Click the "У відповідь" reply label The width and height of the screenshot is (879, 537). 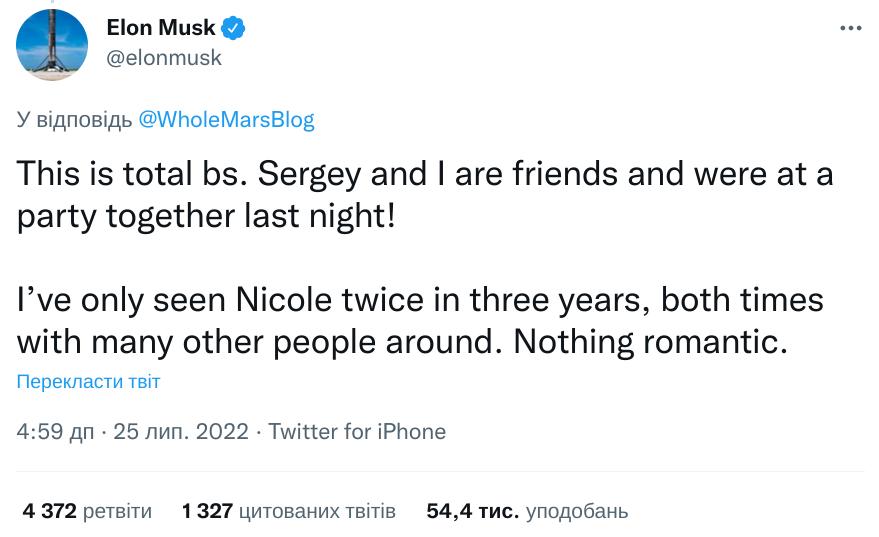coord(75,120)
